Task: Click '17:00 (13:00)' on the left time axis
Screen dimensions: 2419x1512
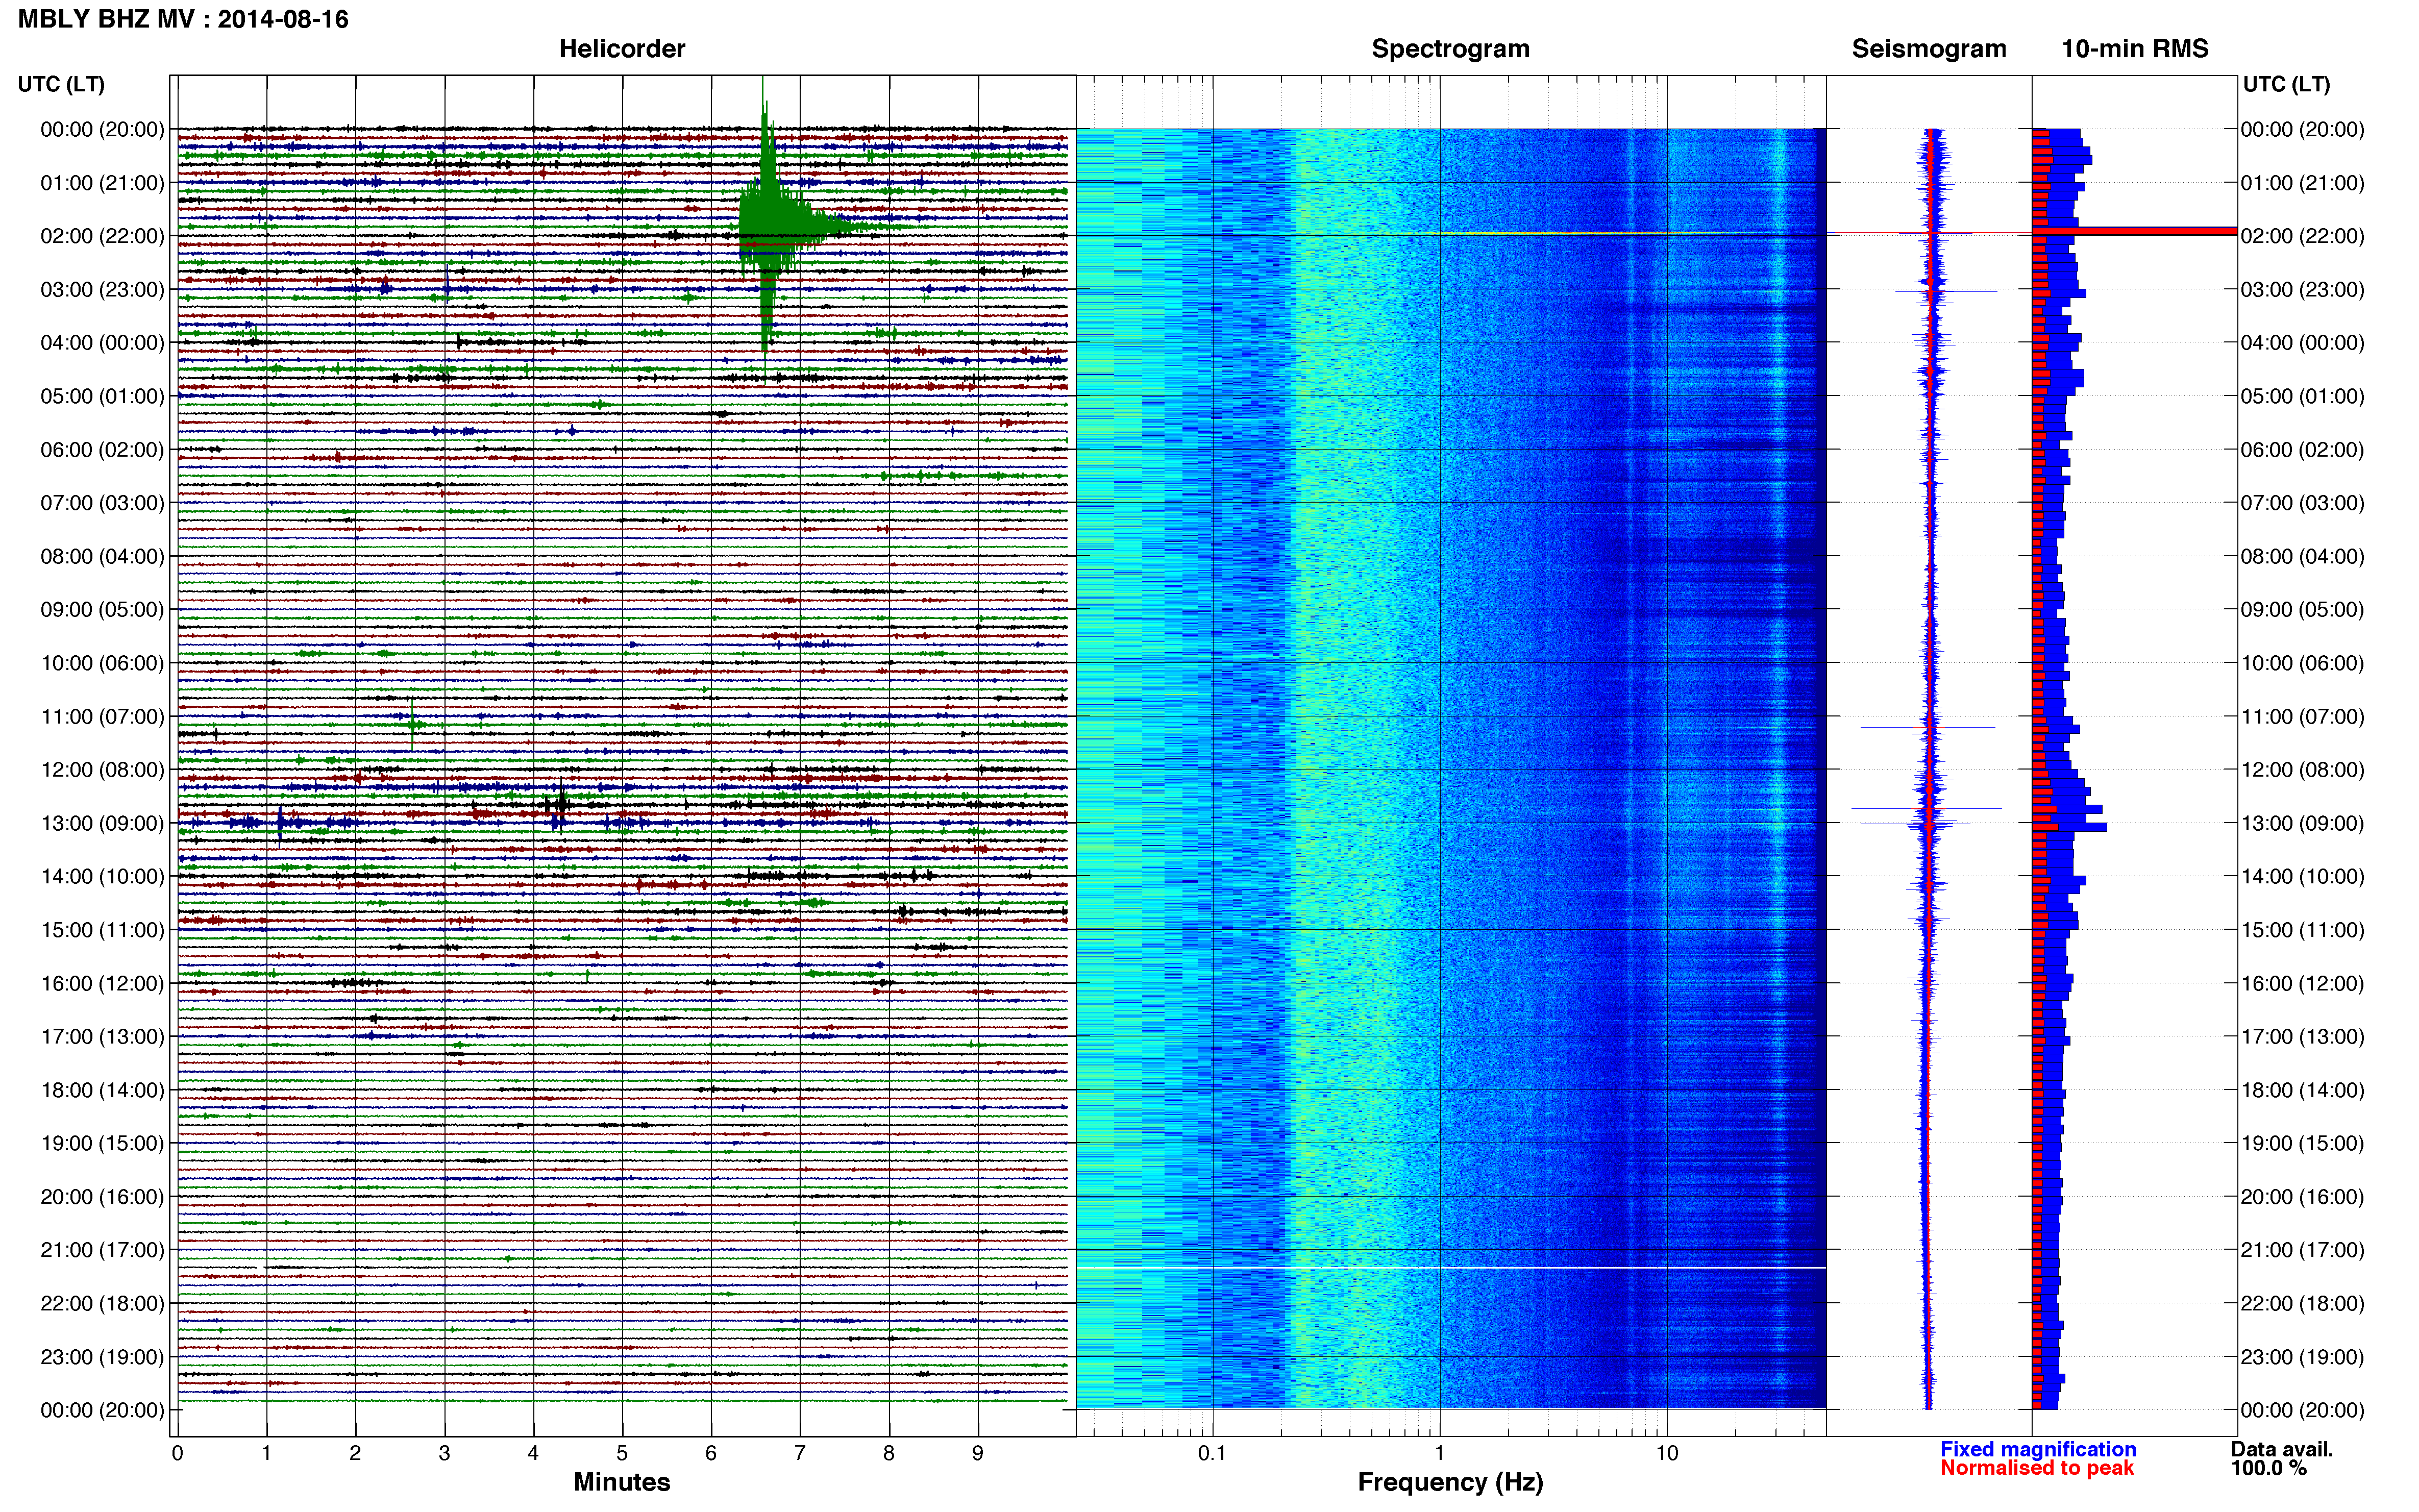Action: coord(102,1036)
